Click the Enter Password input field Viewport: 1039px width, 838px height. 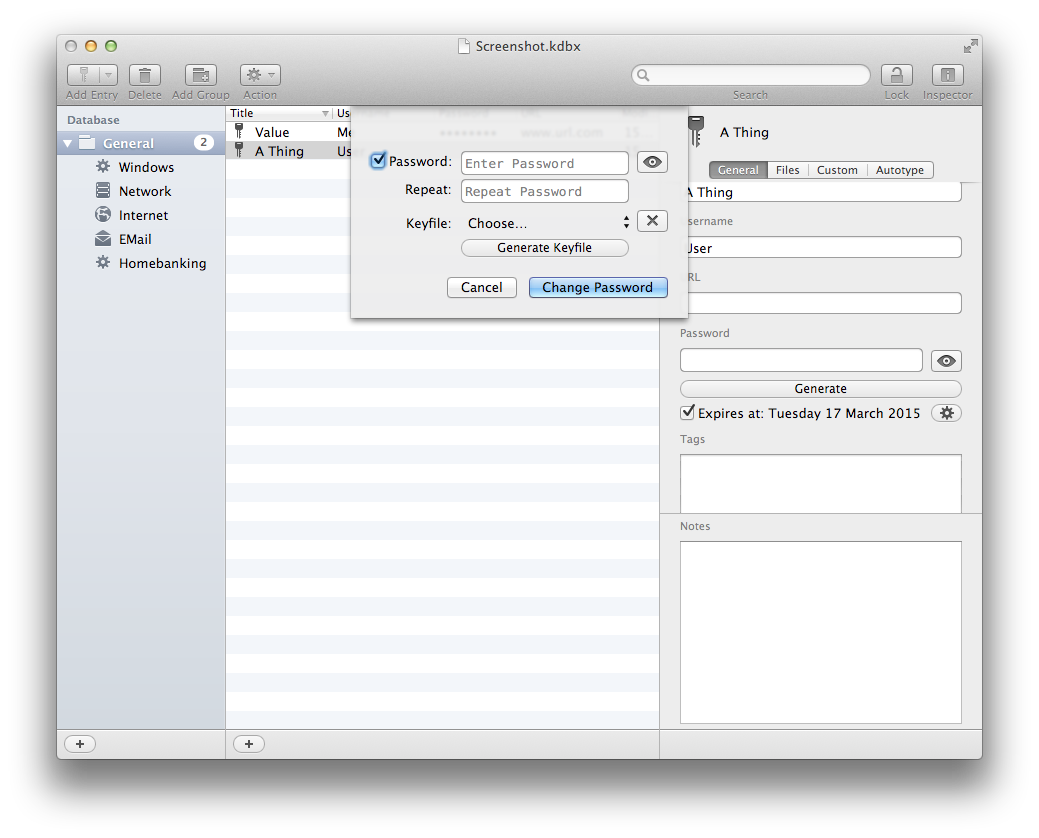[x=544, y=163]
